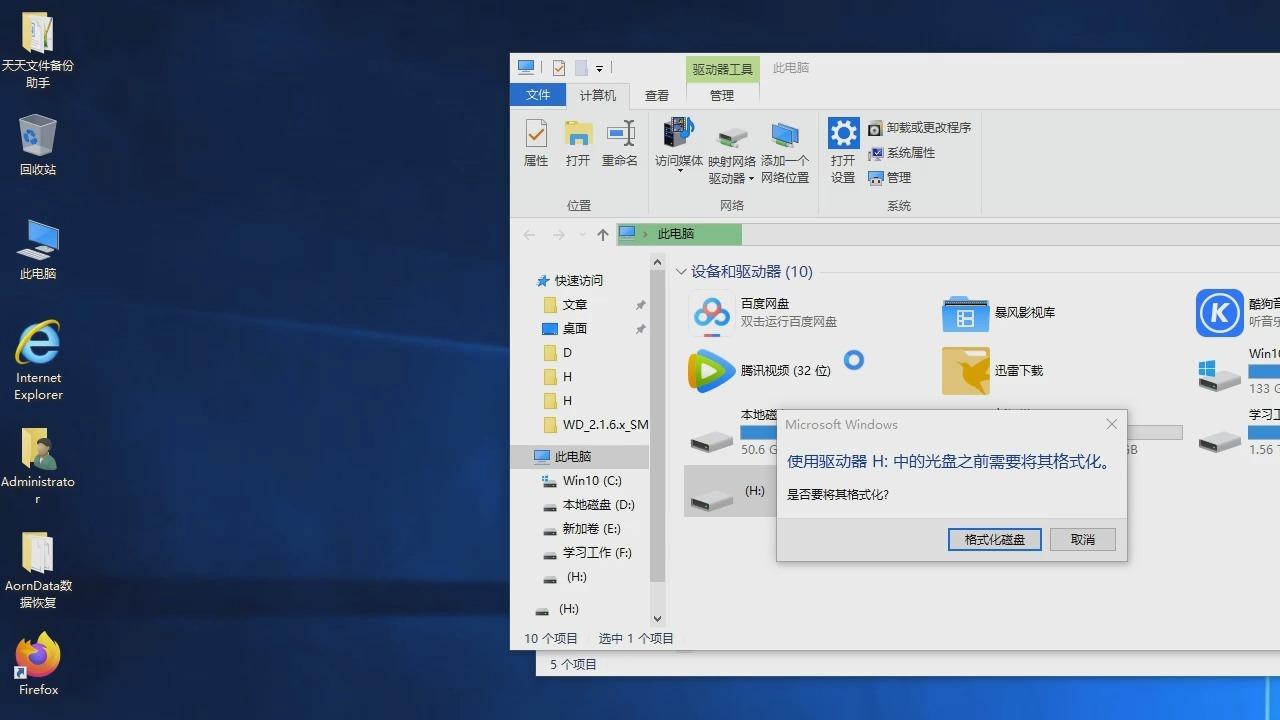This screenshot has width=1280, height=720.
Task: Unpin 桌面 from Quick access
Action: (x=639, y=328)
